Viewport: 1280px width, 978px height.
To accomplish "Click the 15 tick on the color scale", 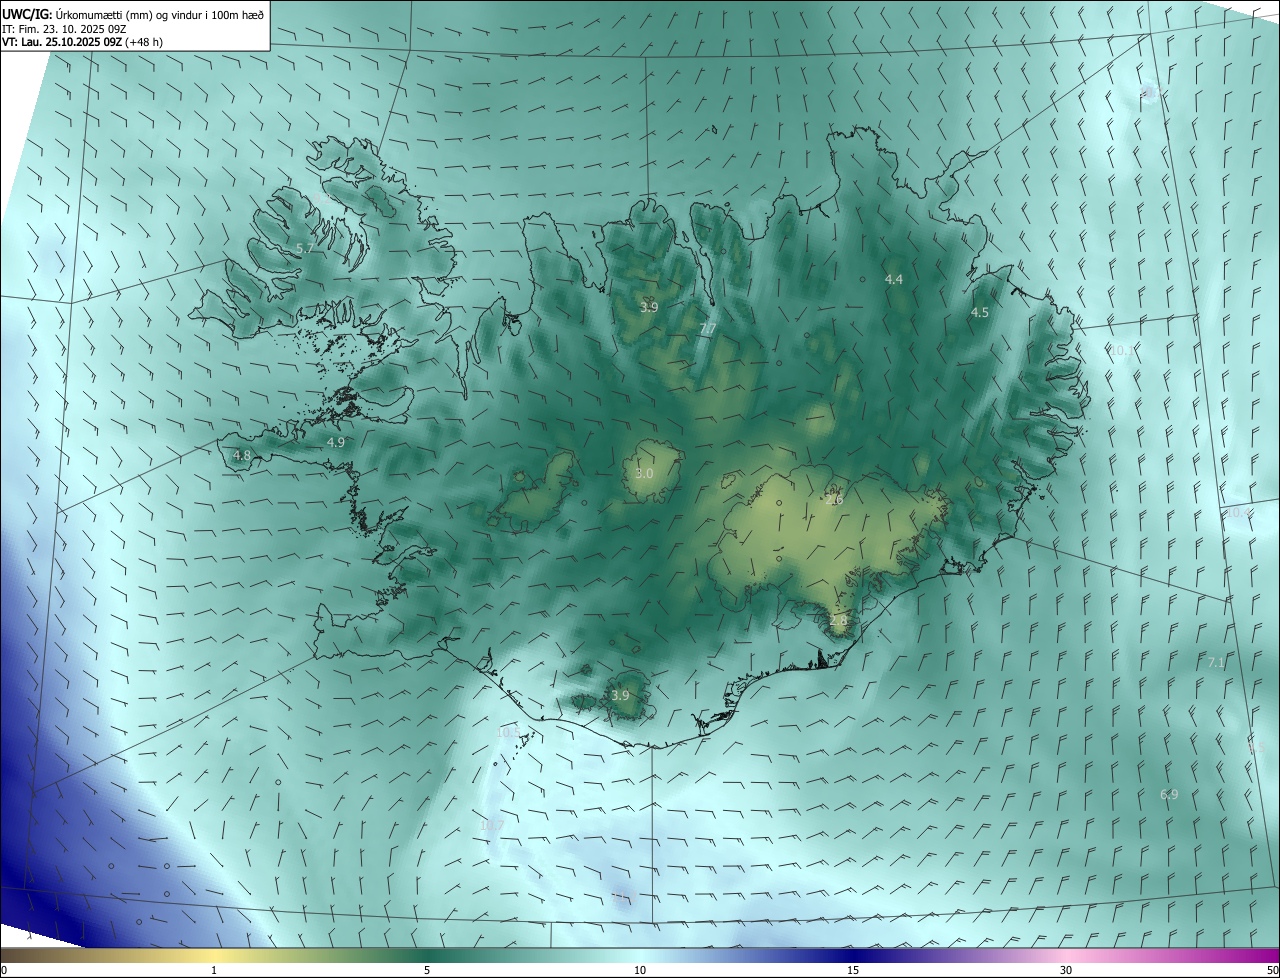I will (x=853, y=970).
